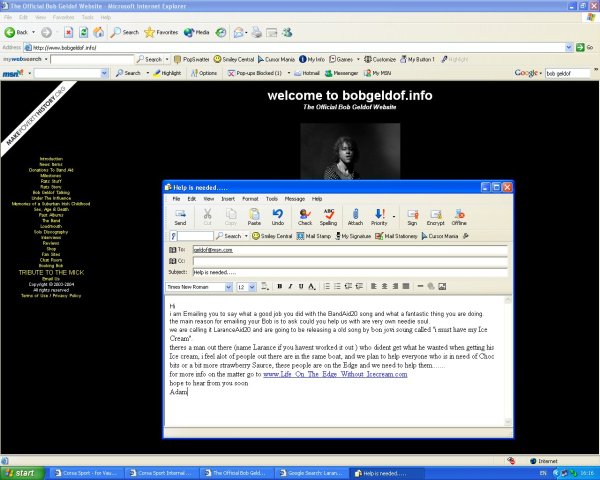Image resolution: width=600 pixels, height=480 pixels.
Task: Toggle bold formatting in the message
Action: pos(279,287)
